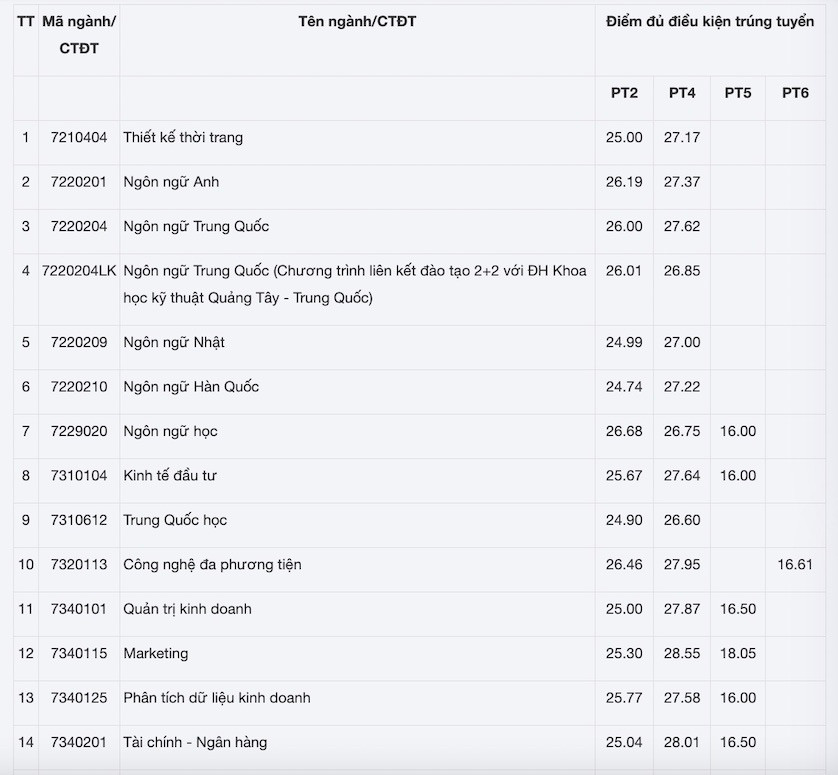Click PT6 score 16.61 for Công nghệ đa phương tiện
Viewport: 838px width, 775px height.
tap(795, 565)
